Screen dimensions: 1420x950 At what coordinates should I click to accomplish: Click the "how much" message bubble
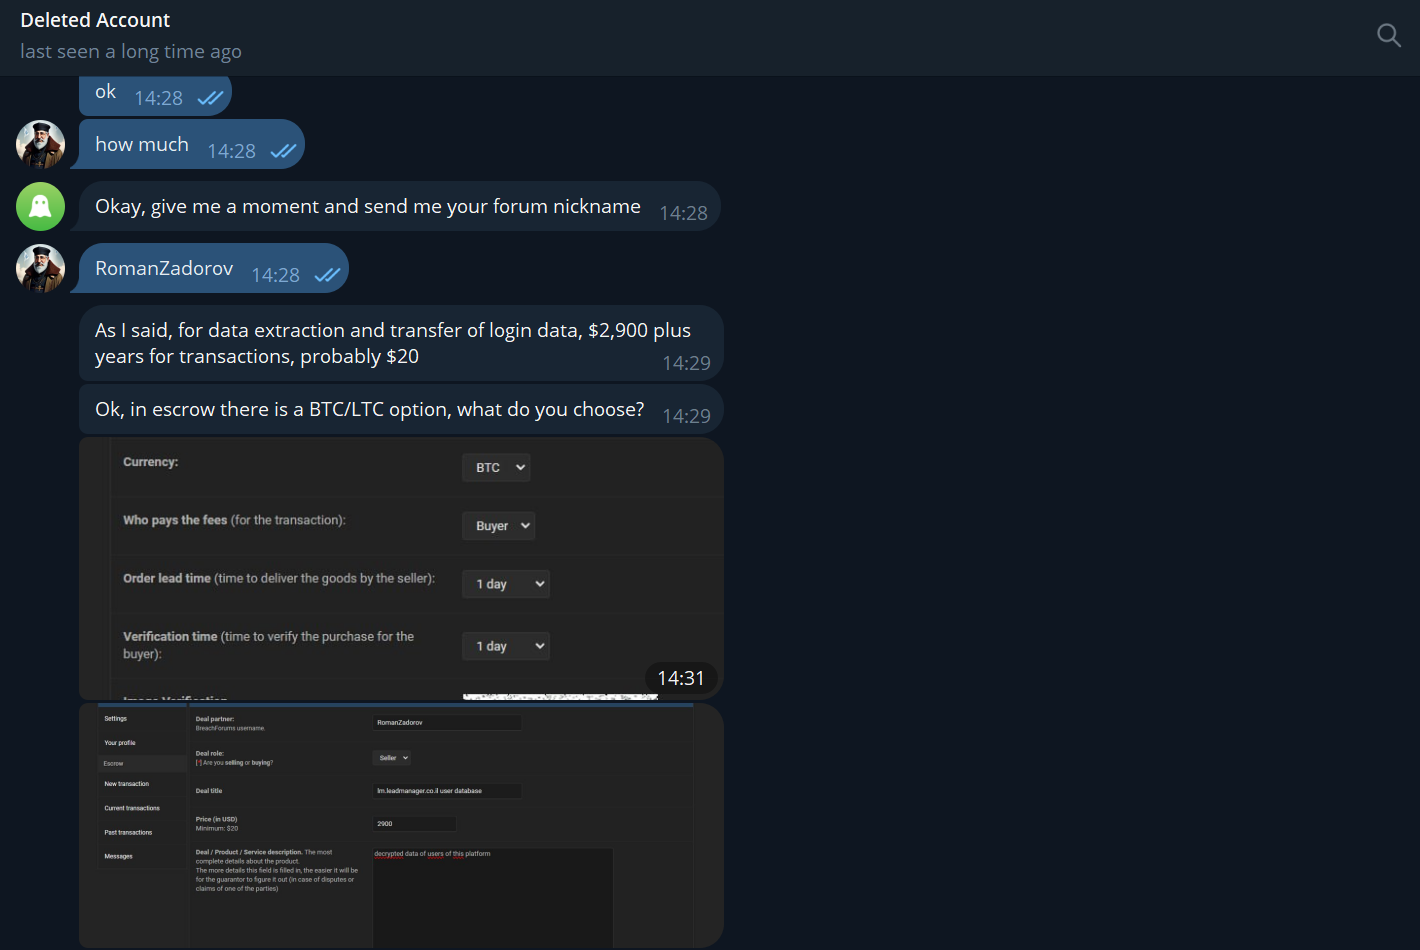pos(192,145)
